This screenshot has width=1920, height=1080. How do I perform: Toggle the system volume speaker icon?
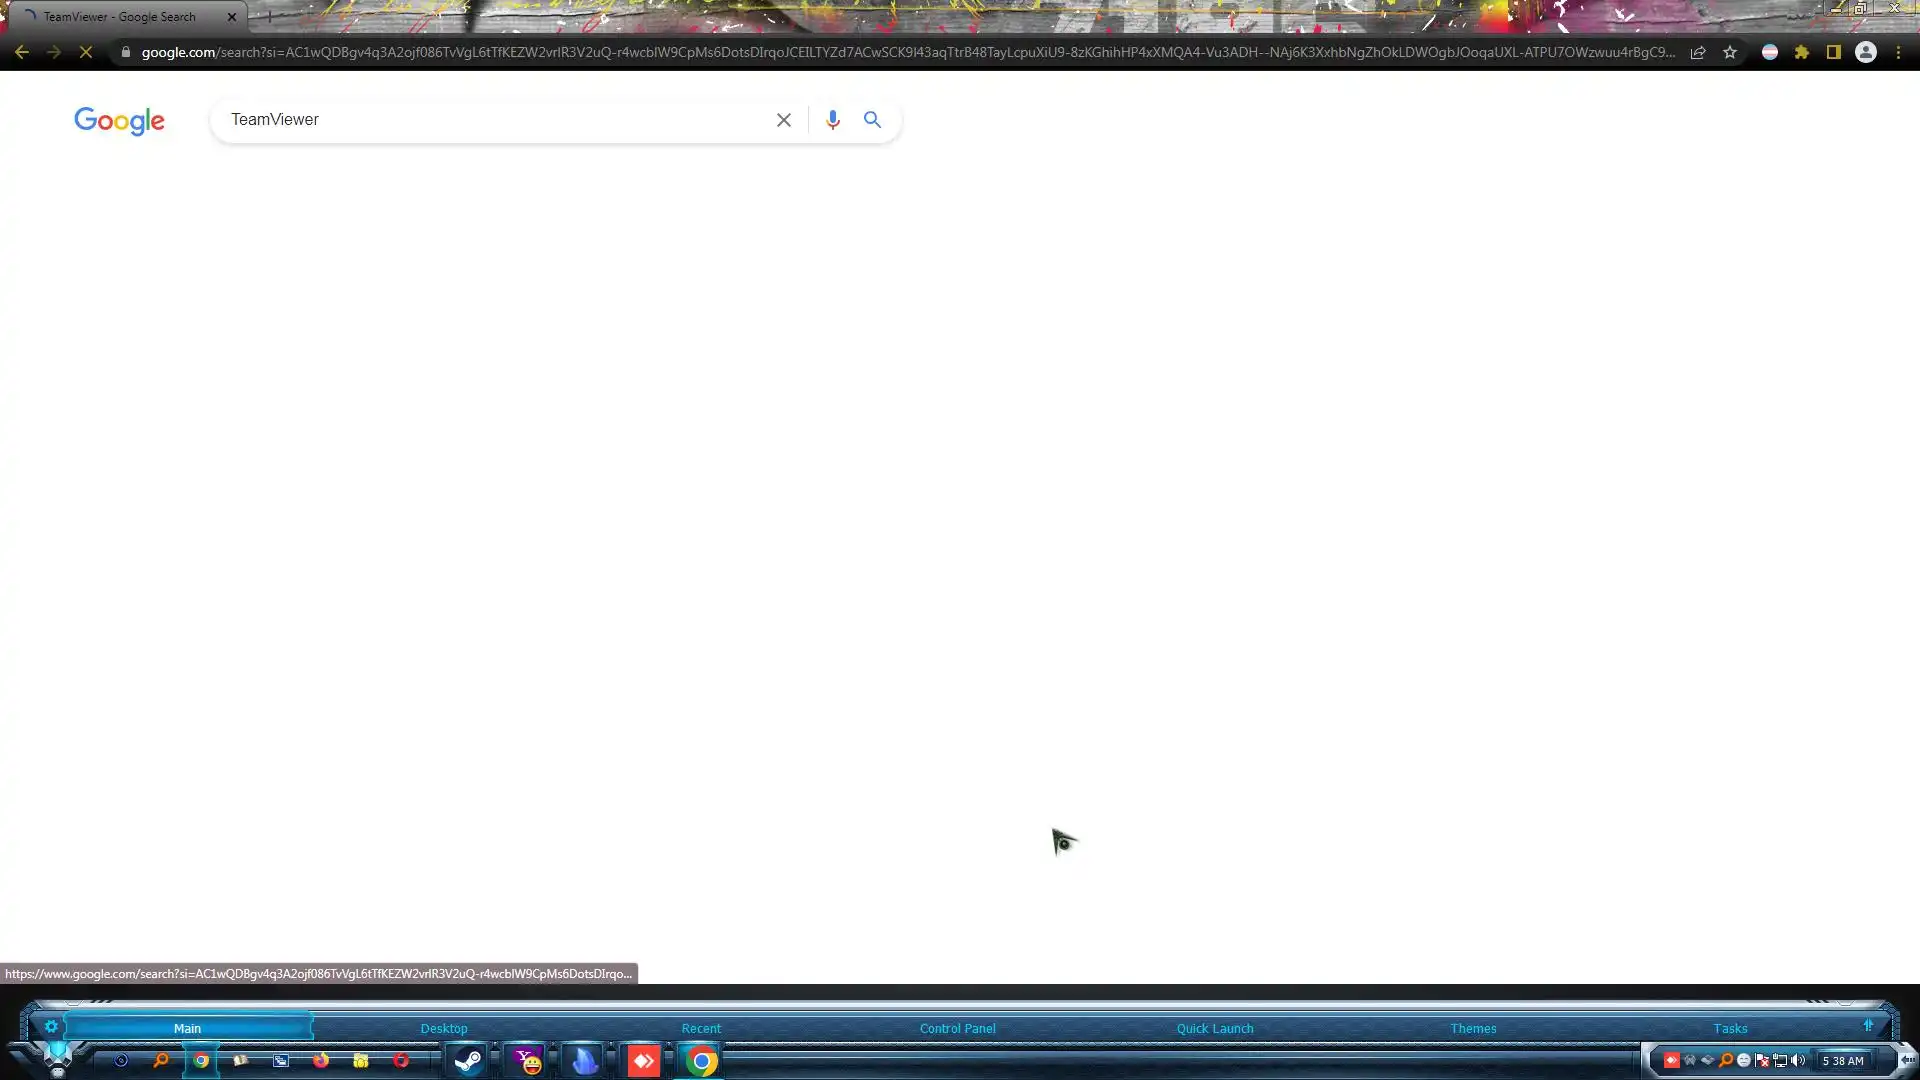(1798, 1060)
